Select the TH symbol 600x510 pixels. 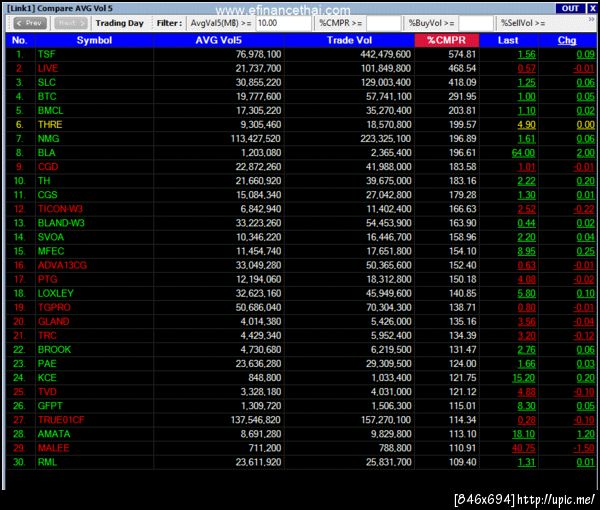pos(44,181)
